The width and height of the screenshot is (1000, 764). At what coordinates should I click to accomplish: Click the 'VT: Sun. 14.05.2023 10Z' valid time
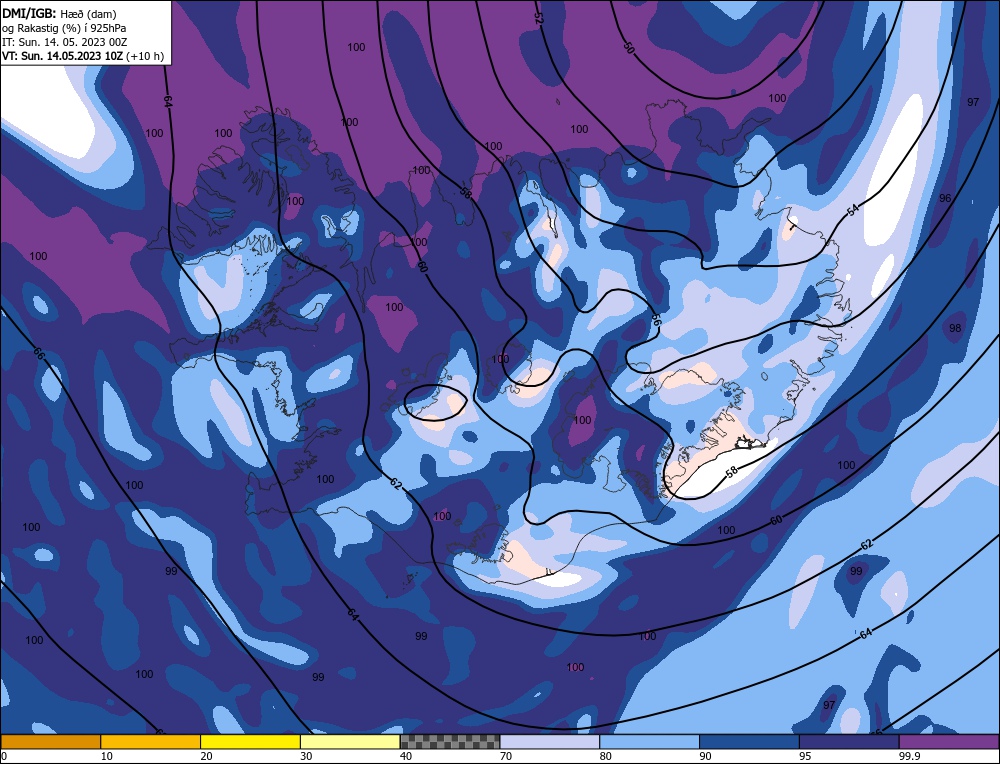pyautogui.click(x=63, y=56)
